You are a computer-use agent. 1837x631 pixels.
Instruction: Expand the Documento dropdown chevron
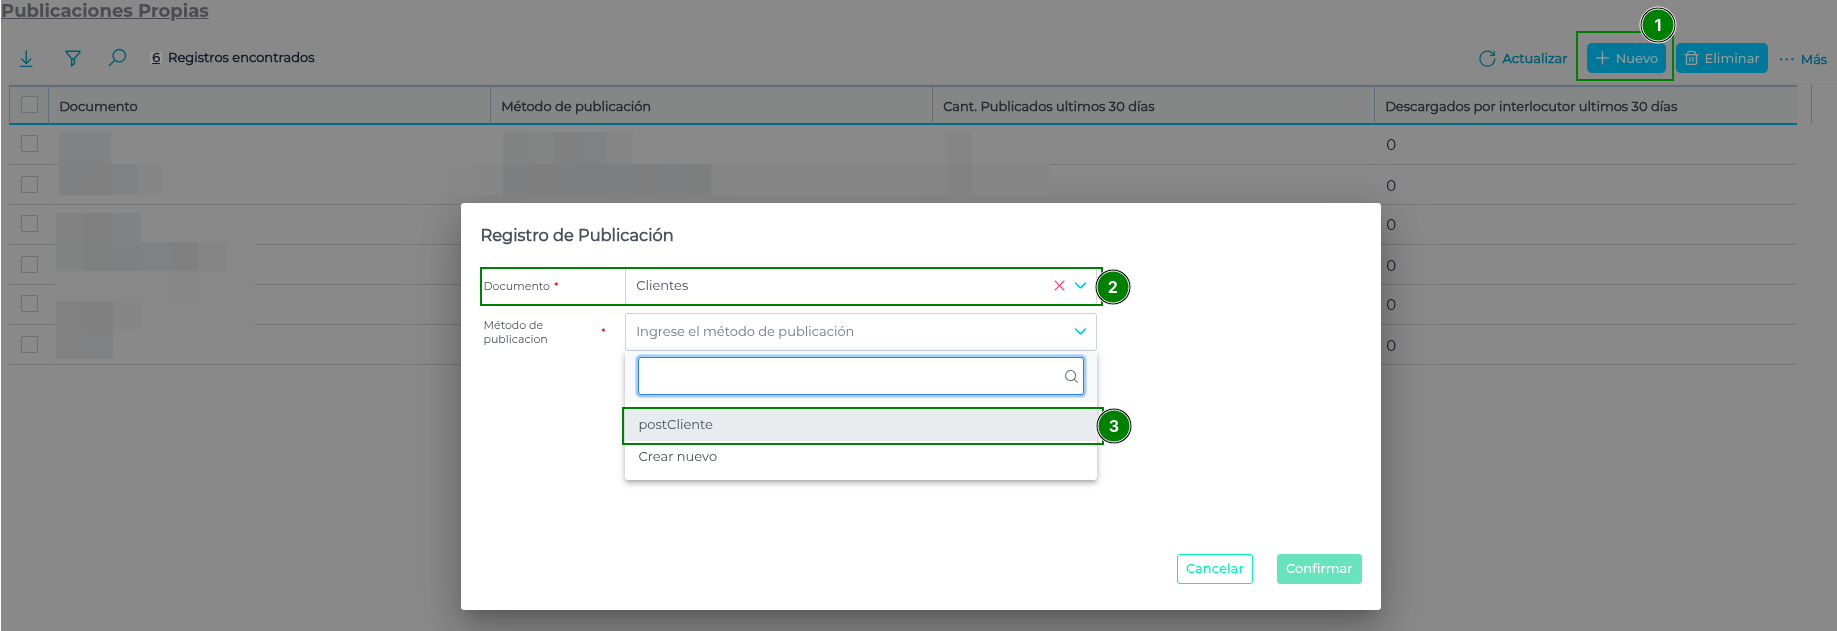tap(1081, 286)
